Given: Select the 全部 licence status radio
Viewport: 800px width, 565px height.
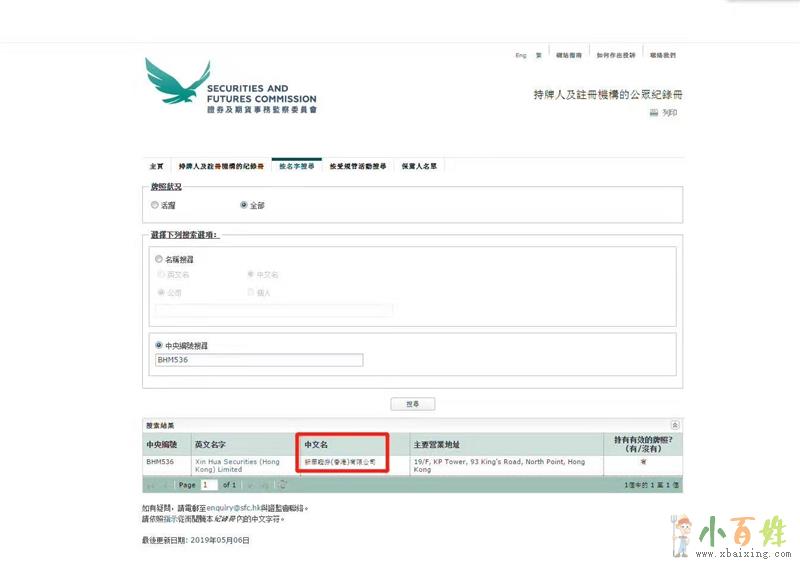Looking at the screenshot, I should [x=244, y=205].
